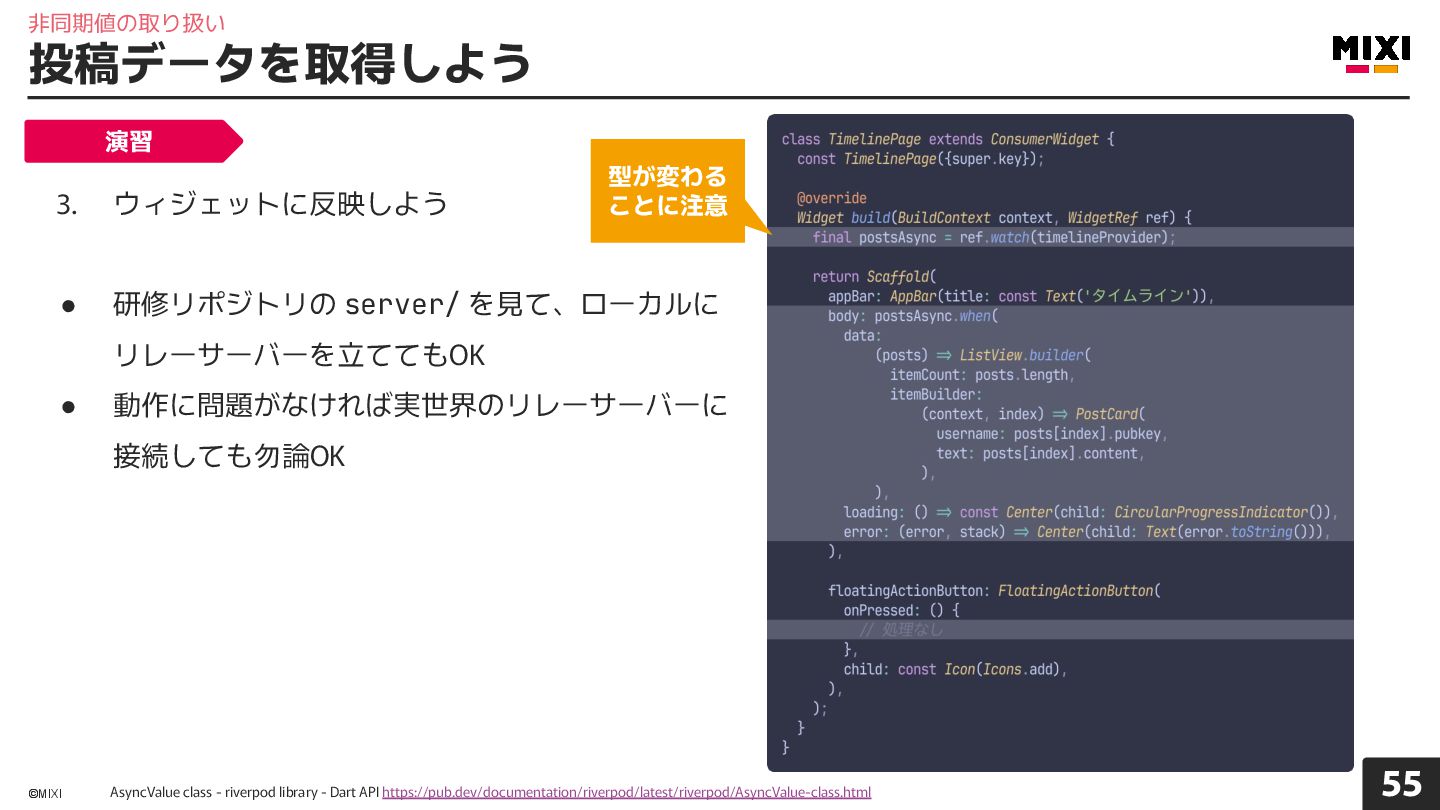Click the floatingActionButton: FloatingActionButton( line
Image resolution: width=1440 pixels, height=810 pixels.
[994, 591]
